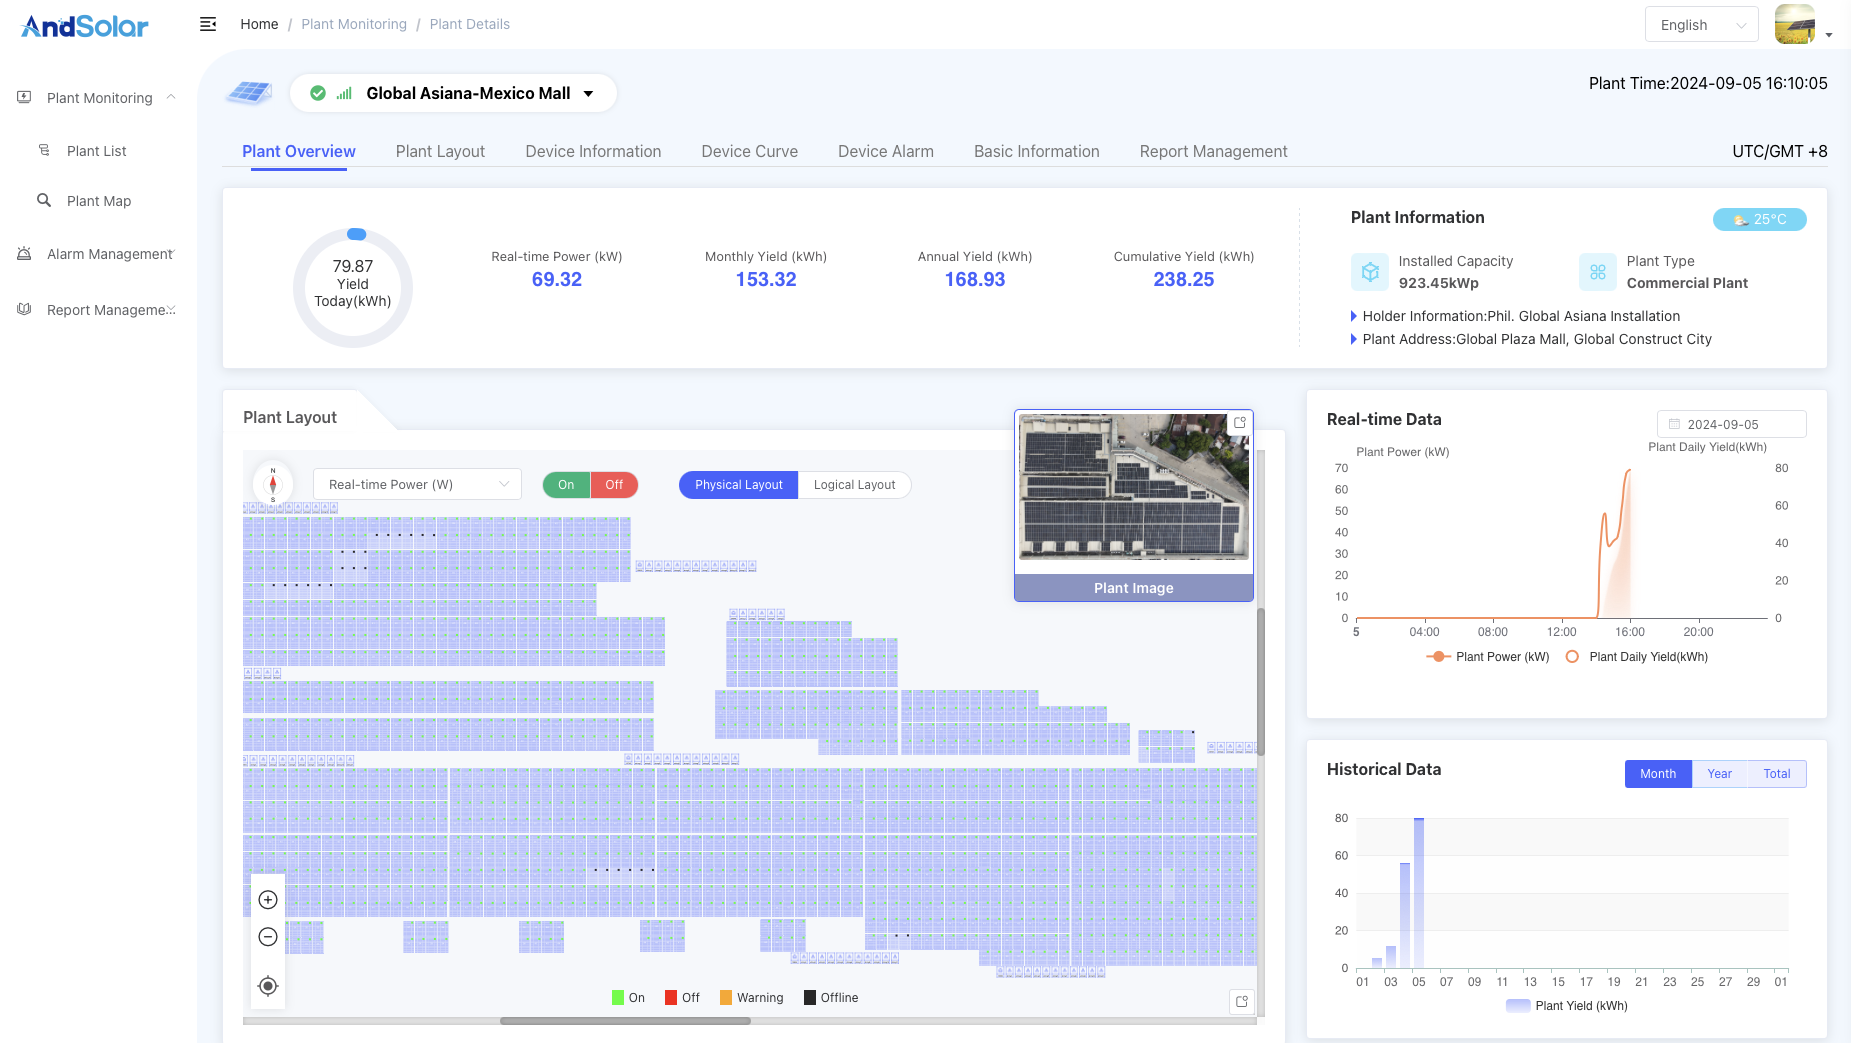Switch to Logical Layout view
This screenshot has width=1851, height=1043.
(x=854, y=485)
